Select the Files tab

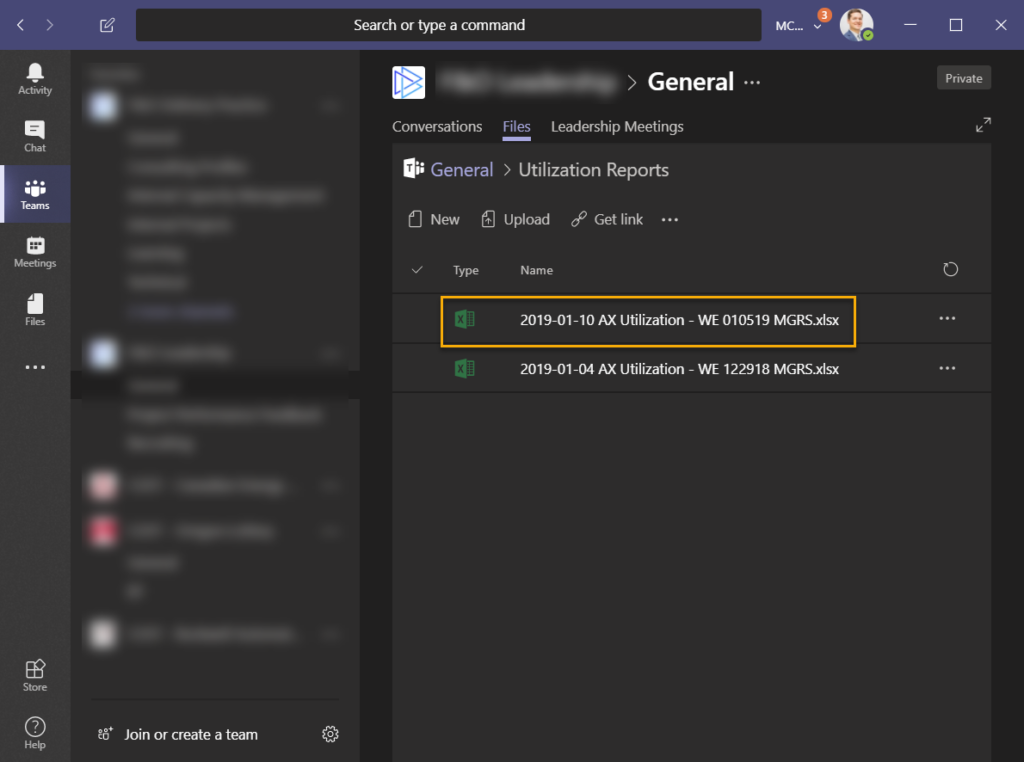pos(516,127)
